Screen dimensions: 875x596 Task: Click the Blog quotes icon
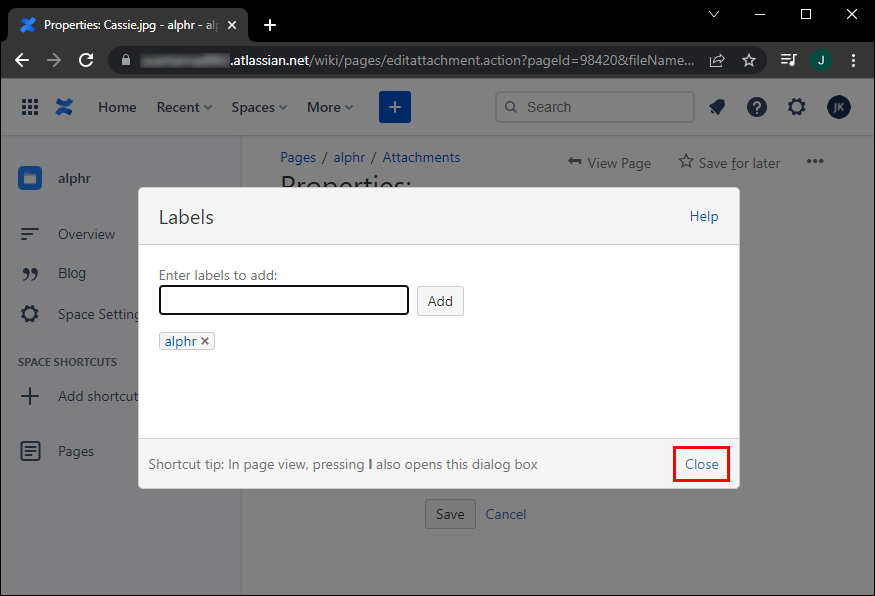pyautogui.click(x=30, y=274)
